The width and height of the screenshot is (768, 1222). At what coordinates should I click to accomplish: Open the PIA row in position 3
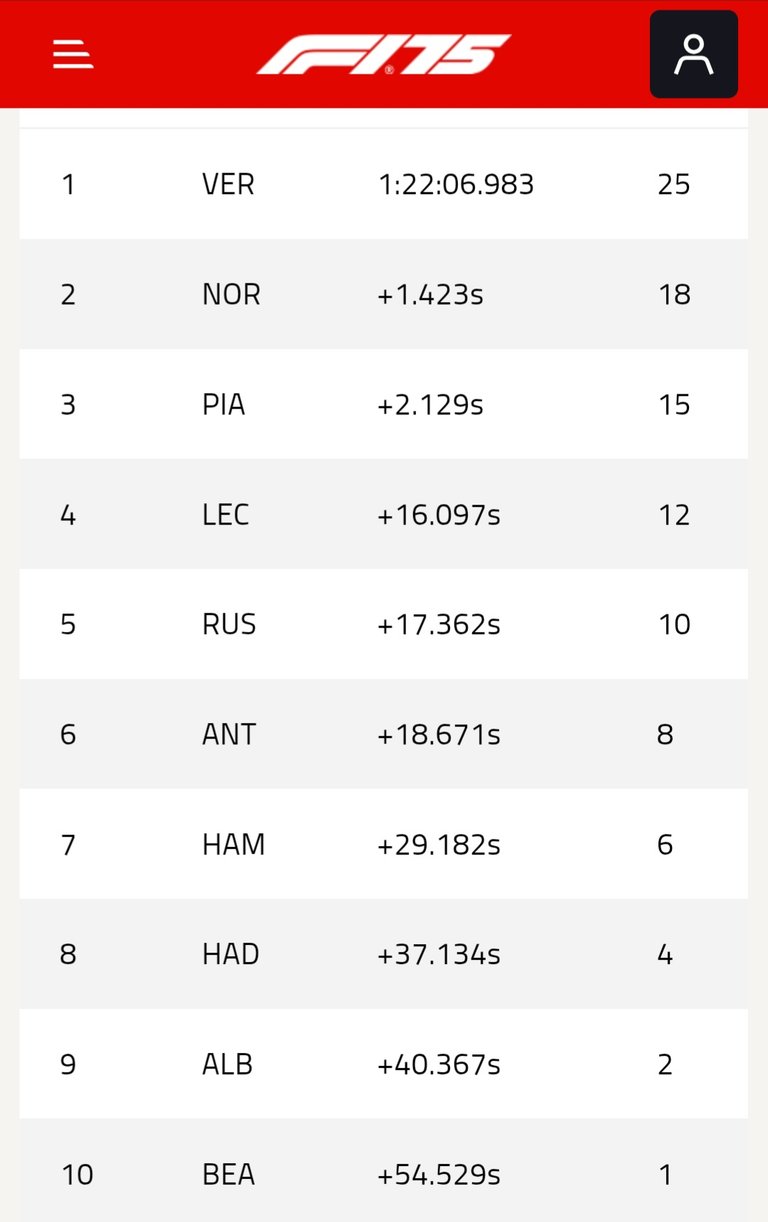pyautogui.click(x=383, y=404)
